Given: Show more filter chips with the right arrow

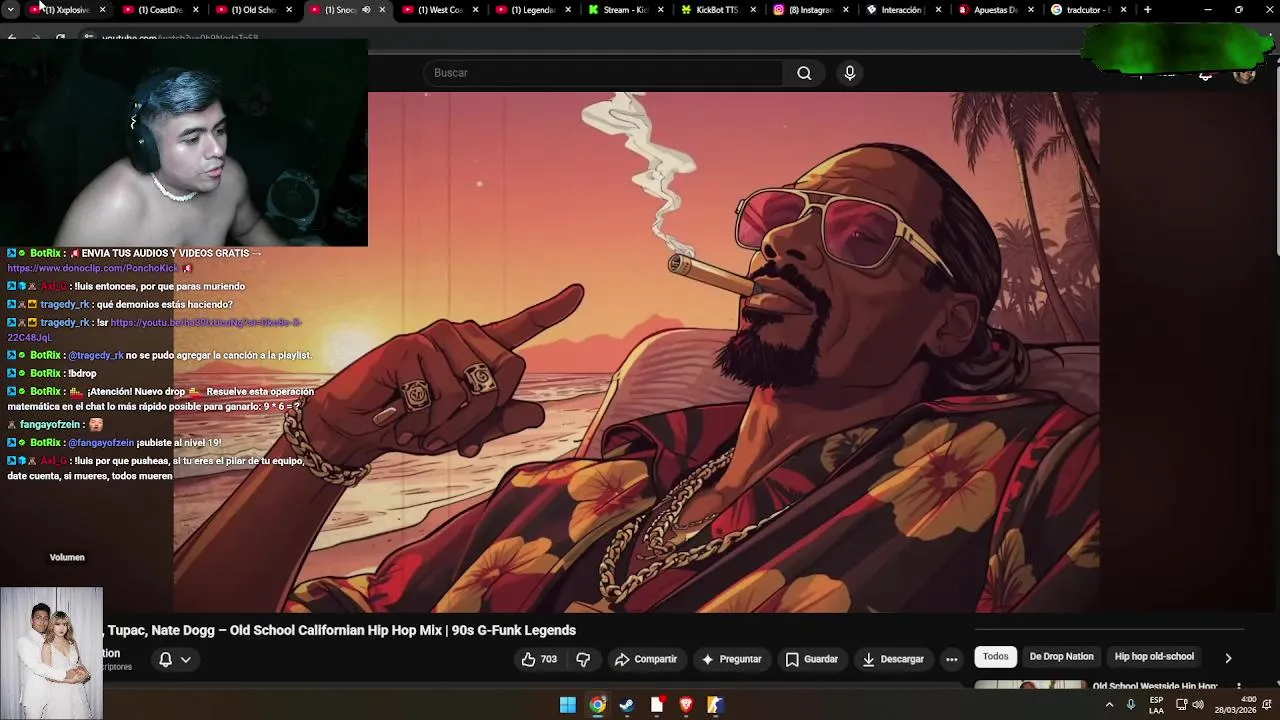Looking at the screenshot, I should coord(1228,657).
